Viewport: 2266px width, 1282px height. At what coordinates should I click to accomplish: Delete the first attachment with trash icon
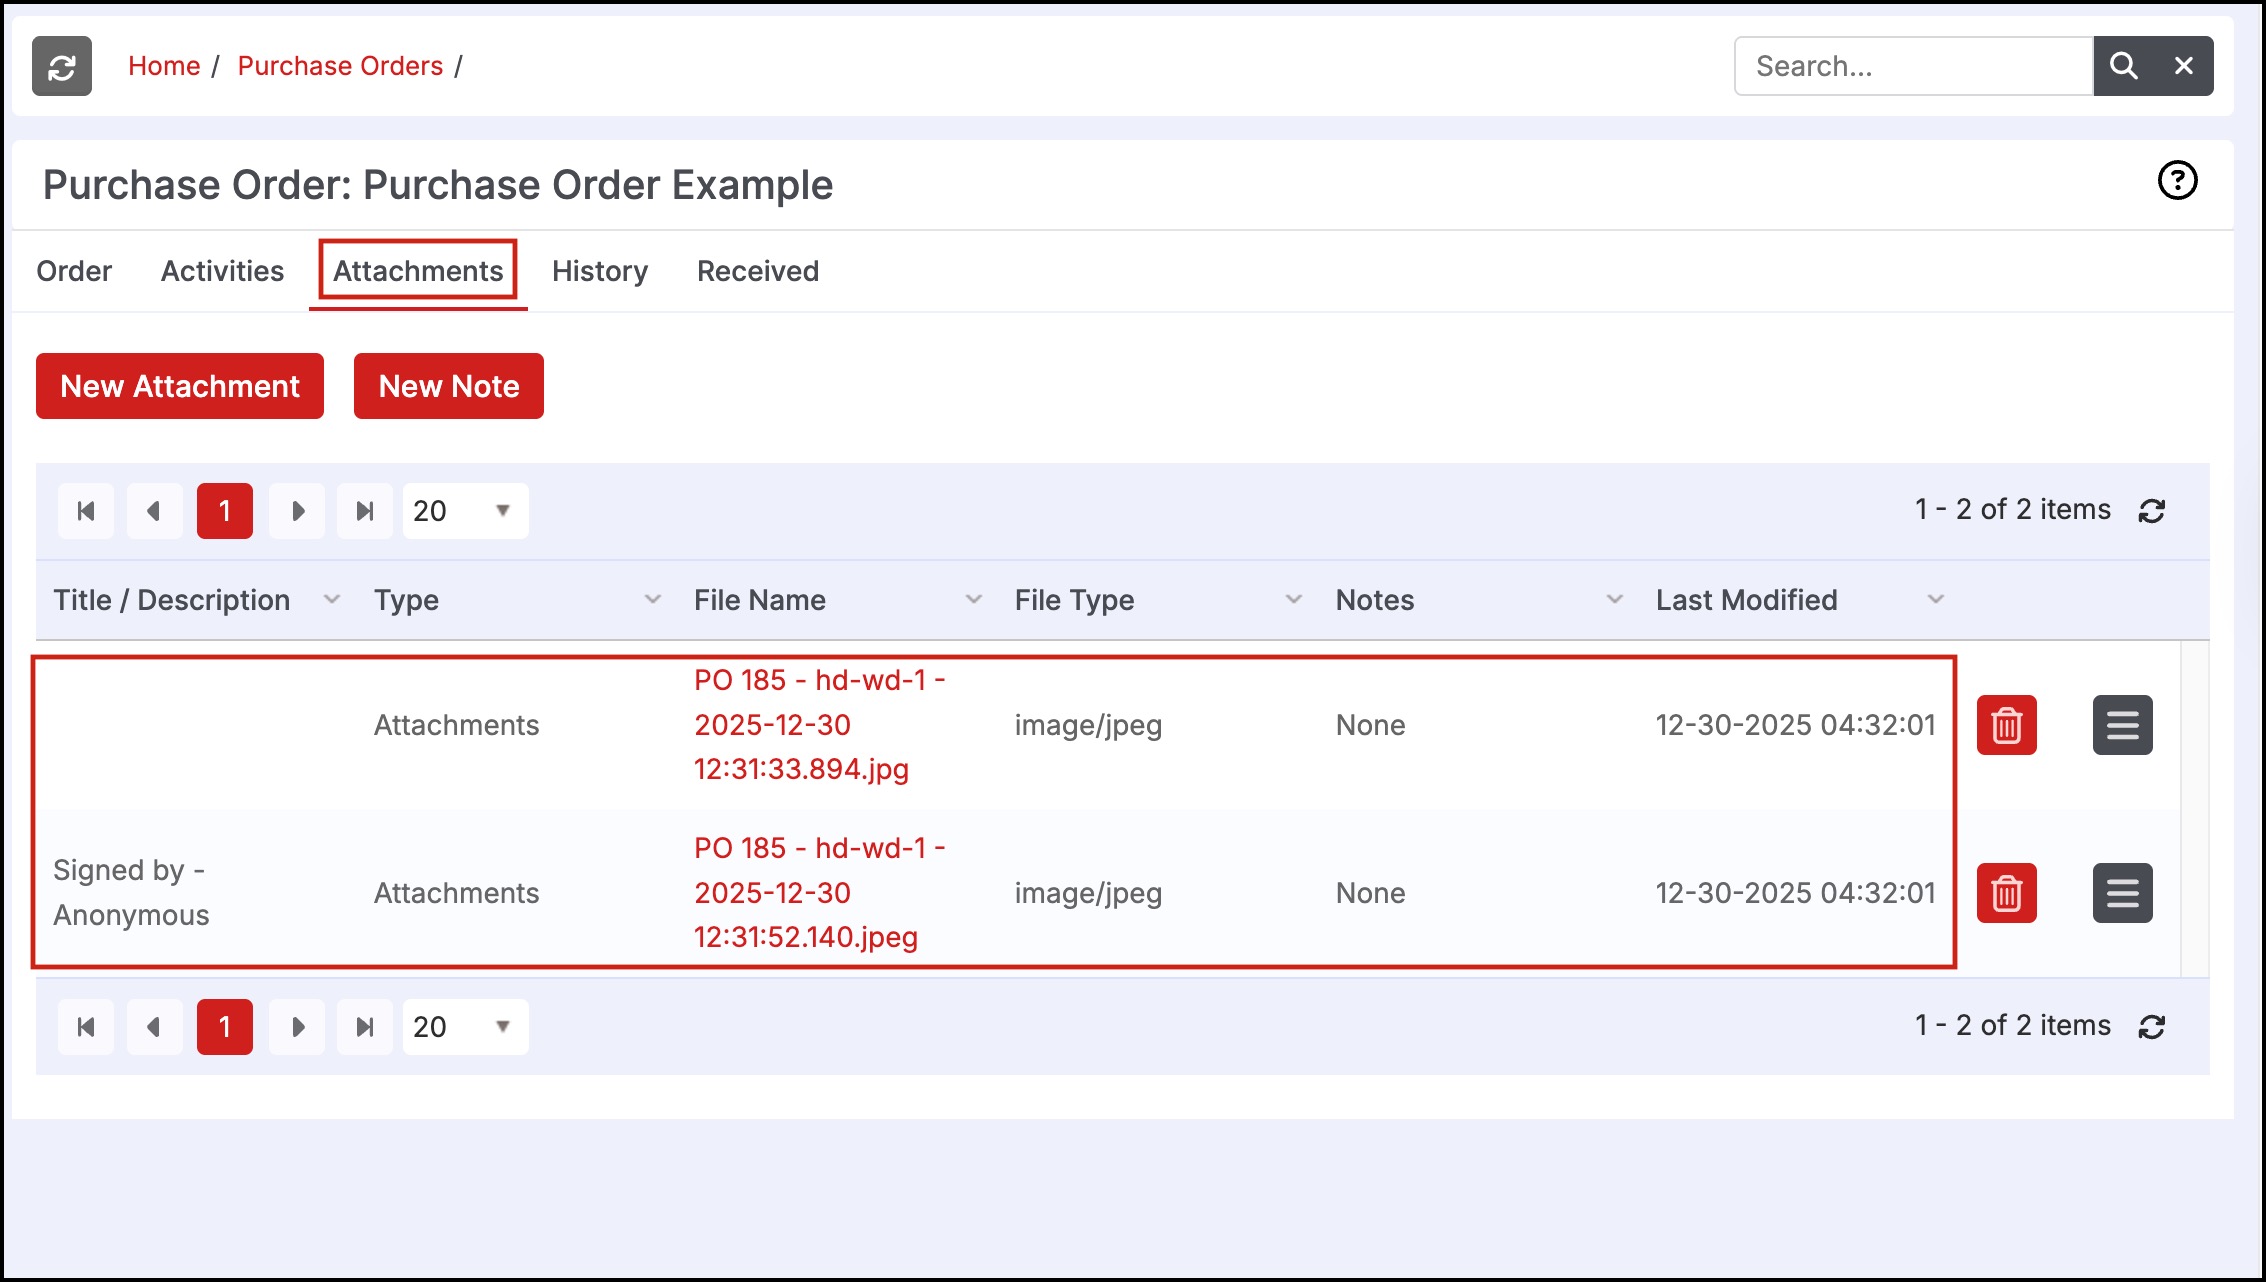(x=2006, y=725)
